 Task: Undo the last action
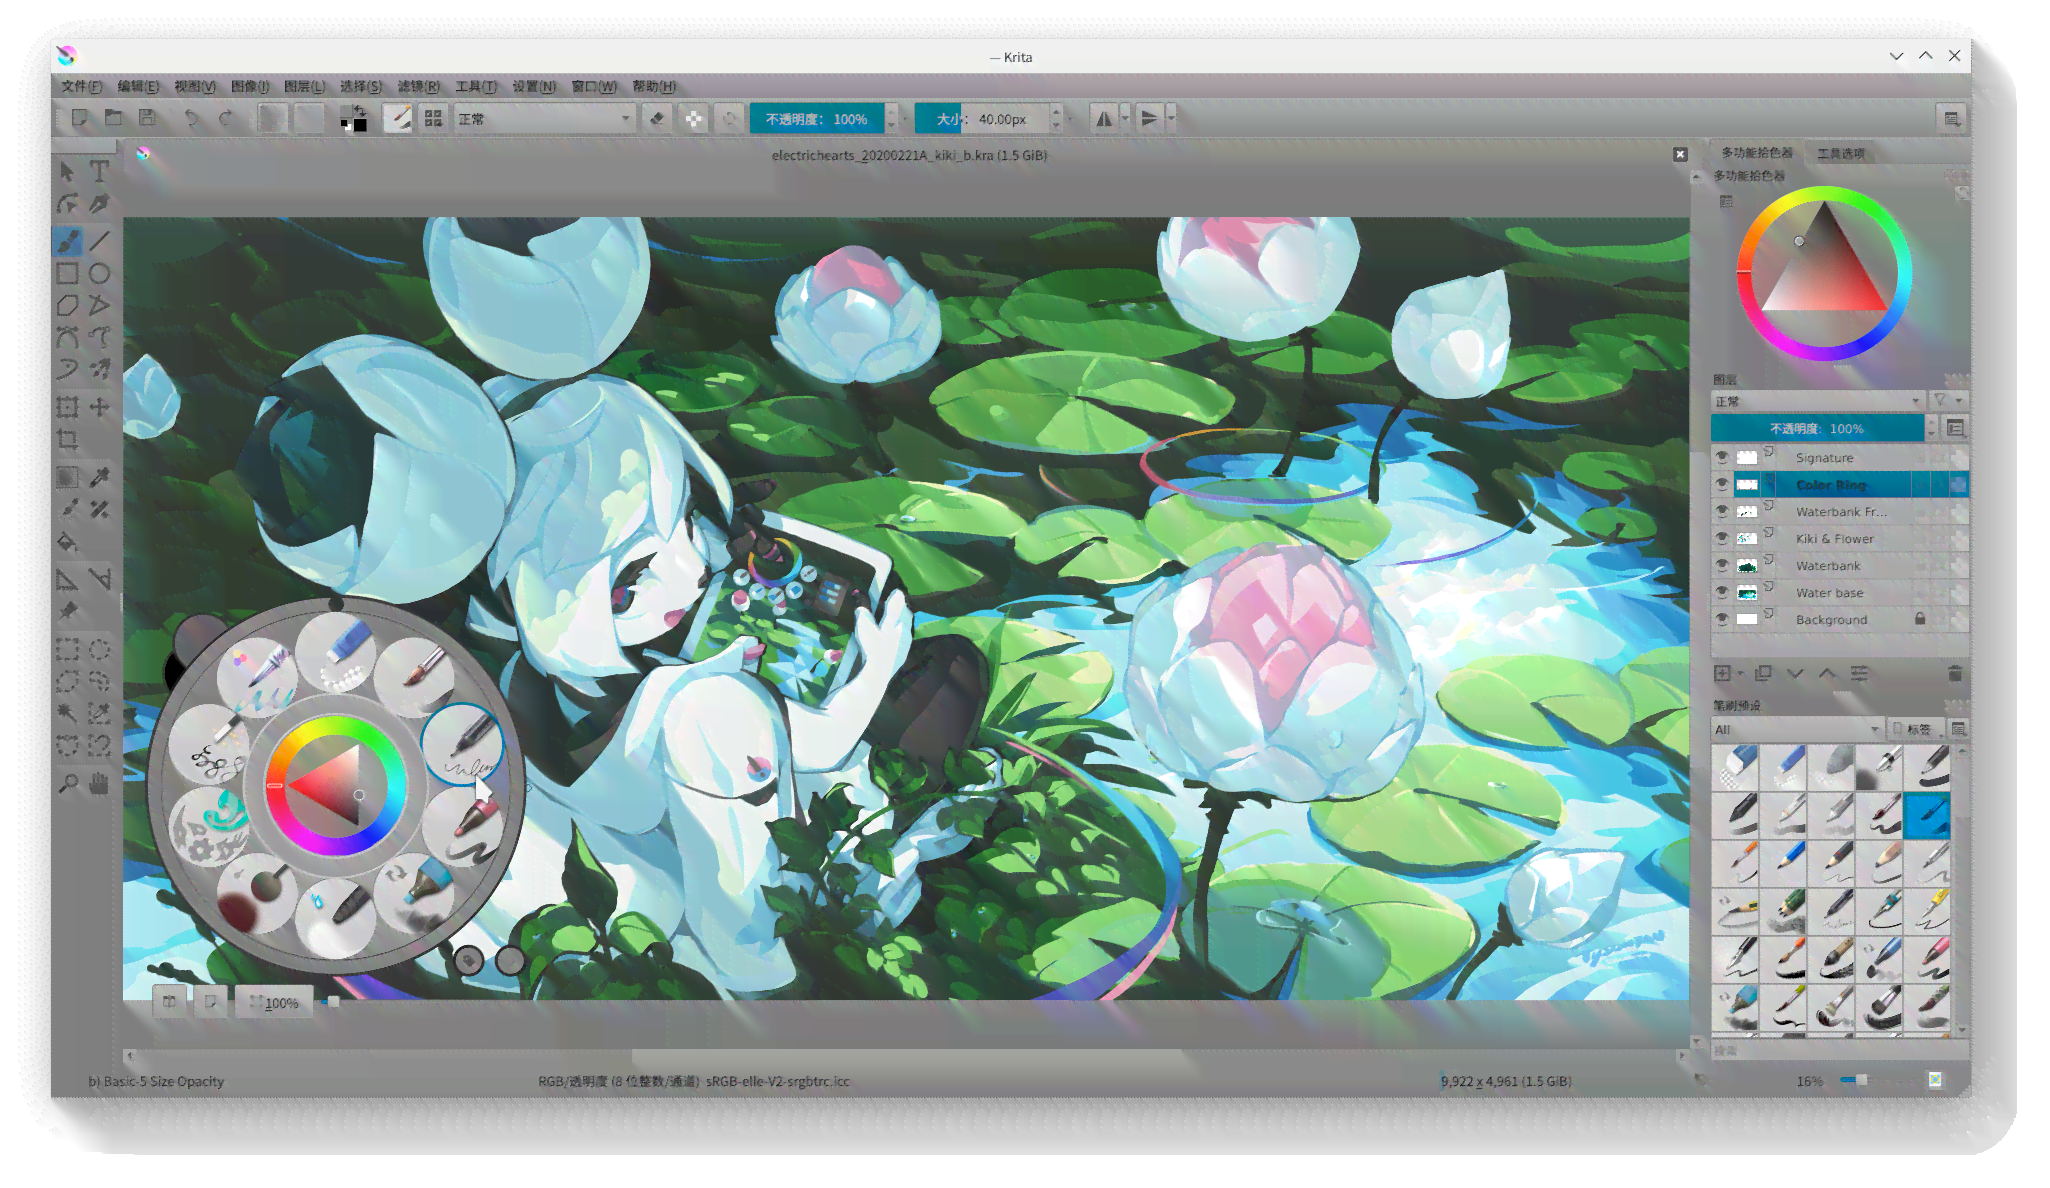[191, 119]
